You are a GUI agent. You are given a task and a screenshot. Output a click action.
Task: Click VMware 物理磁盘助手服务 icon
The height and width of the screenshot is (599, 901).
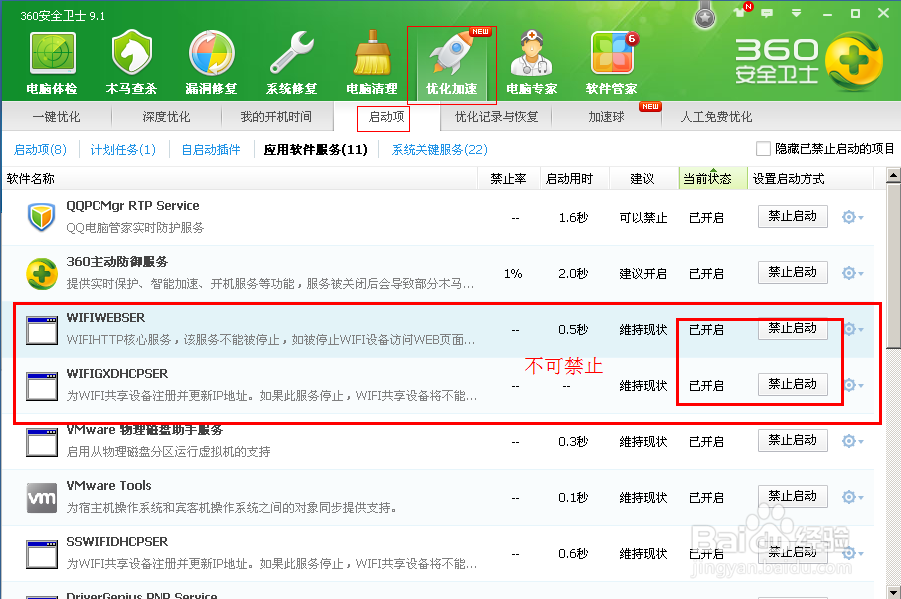(42, 442)
